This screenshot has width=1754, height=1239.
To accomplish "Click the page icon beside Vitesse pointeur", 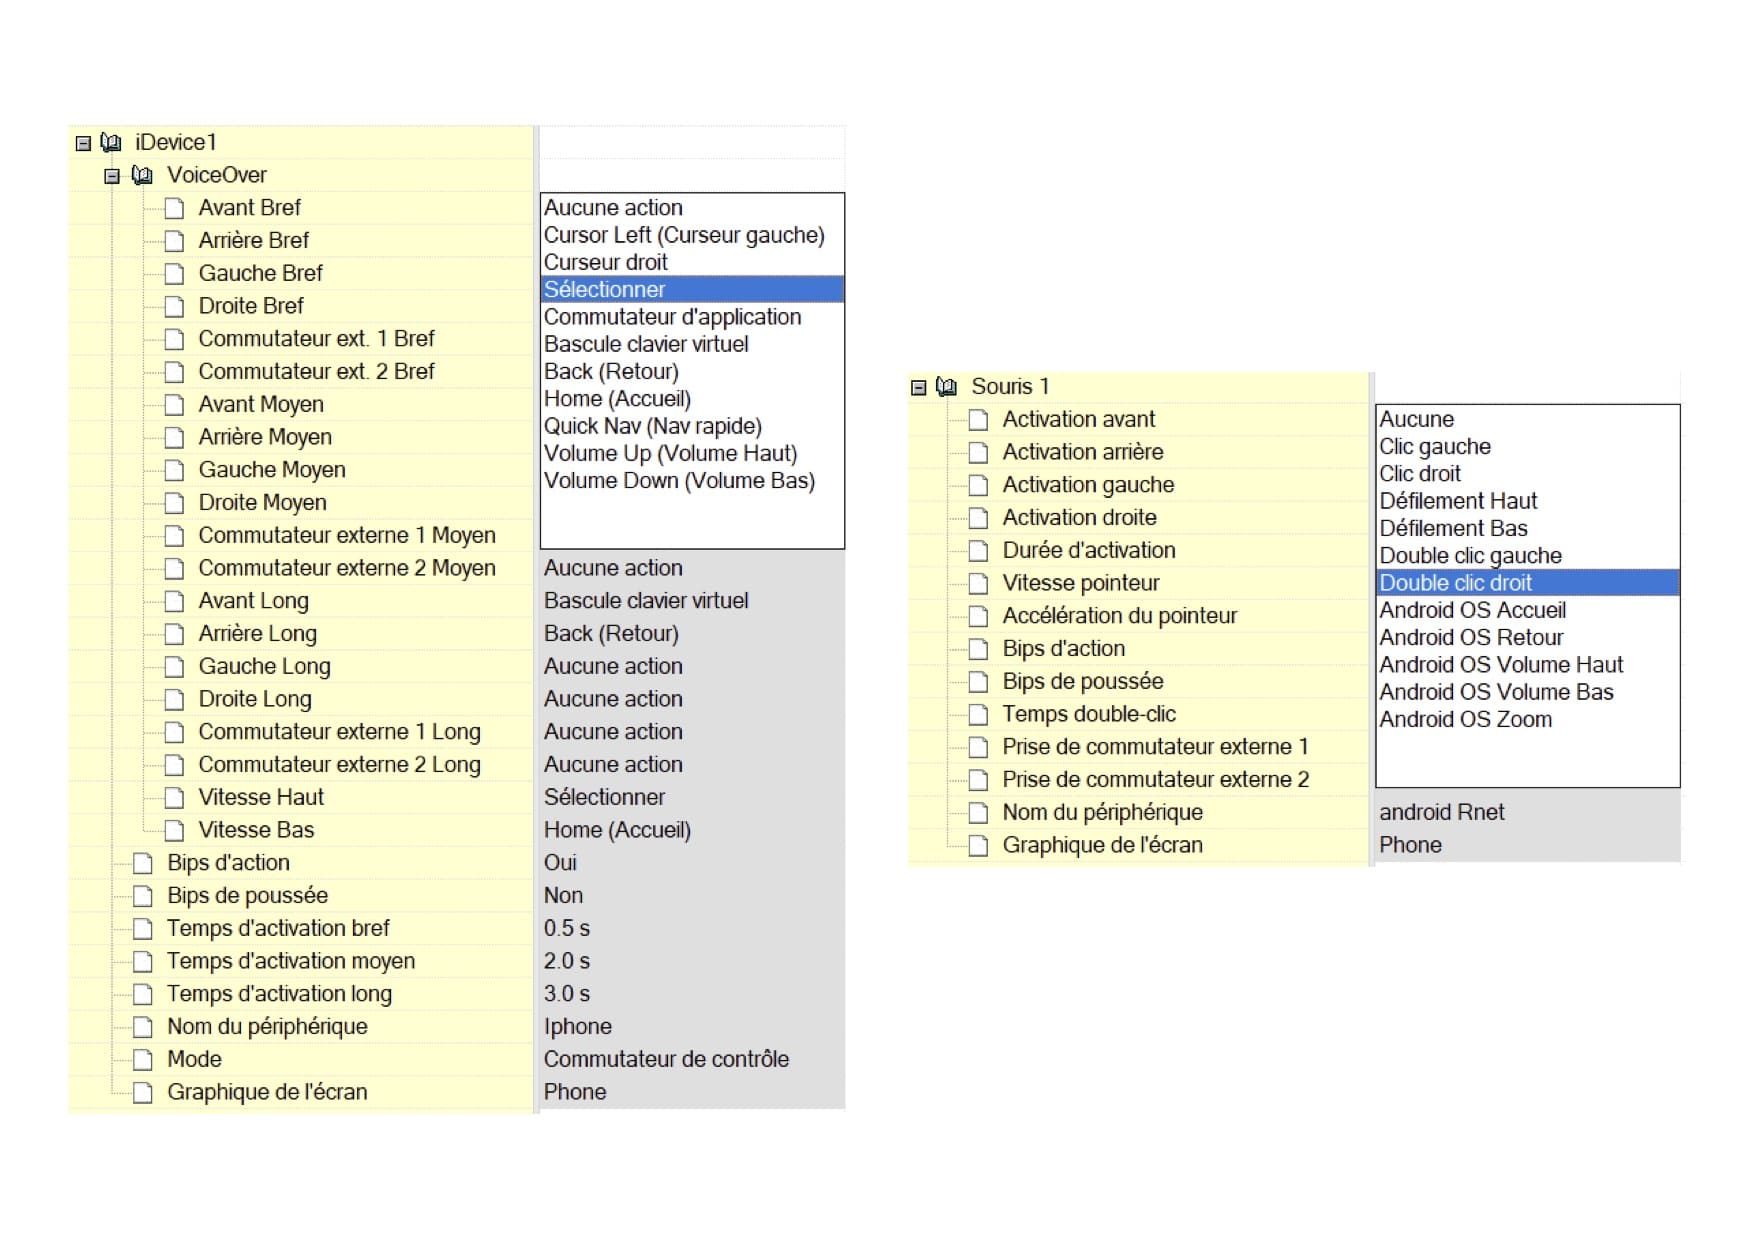I will [x=978, y=584].
